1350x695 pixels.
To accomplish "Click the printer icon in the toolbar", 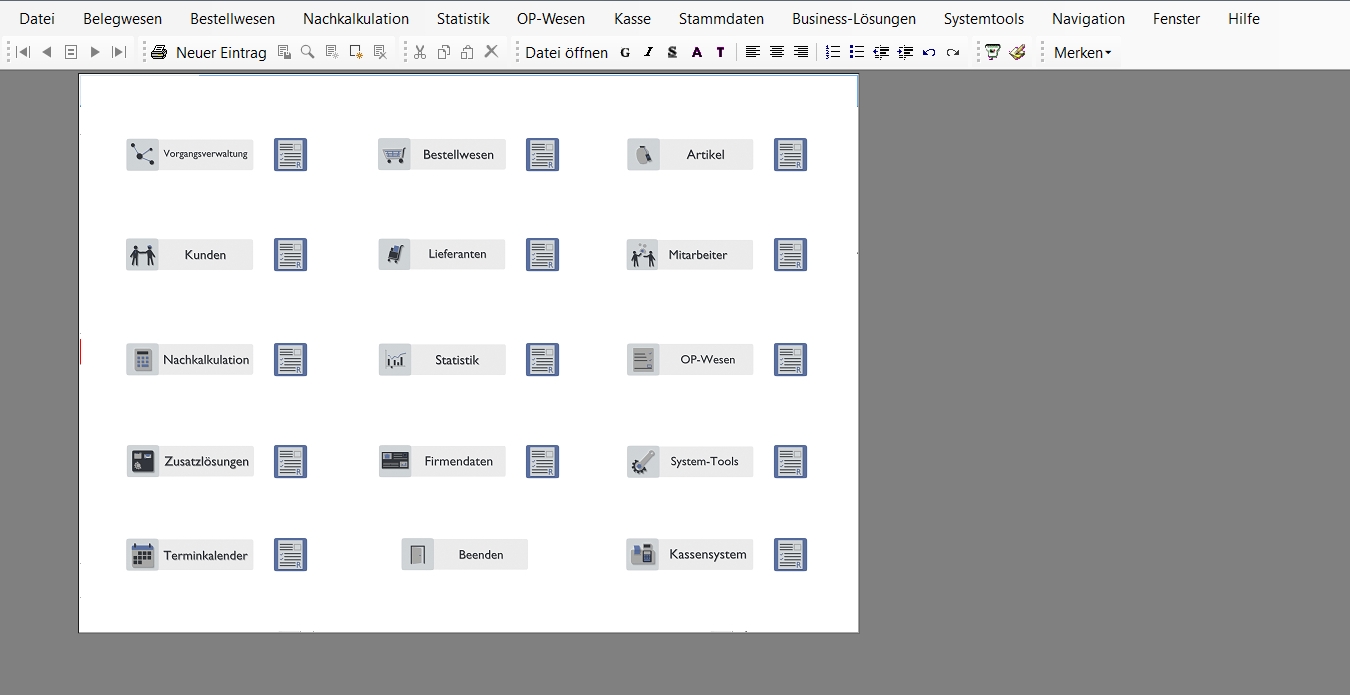I will pos(159,52).
